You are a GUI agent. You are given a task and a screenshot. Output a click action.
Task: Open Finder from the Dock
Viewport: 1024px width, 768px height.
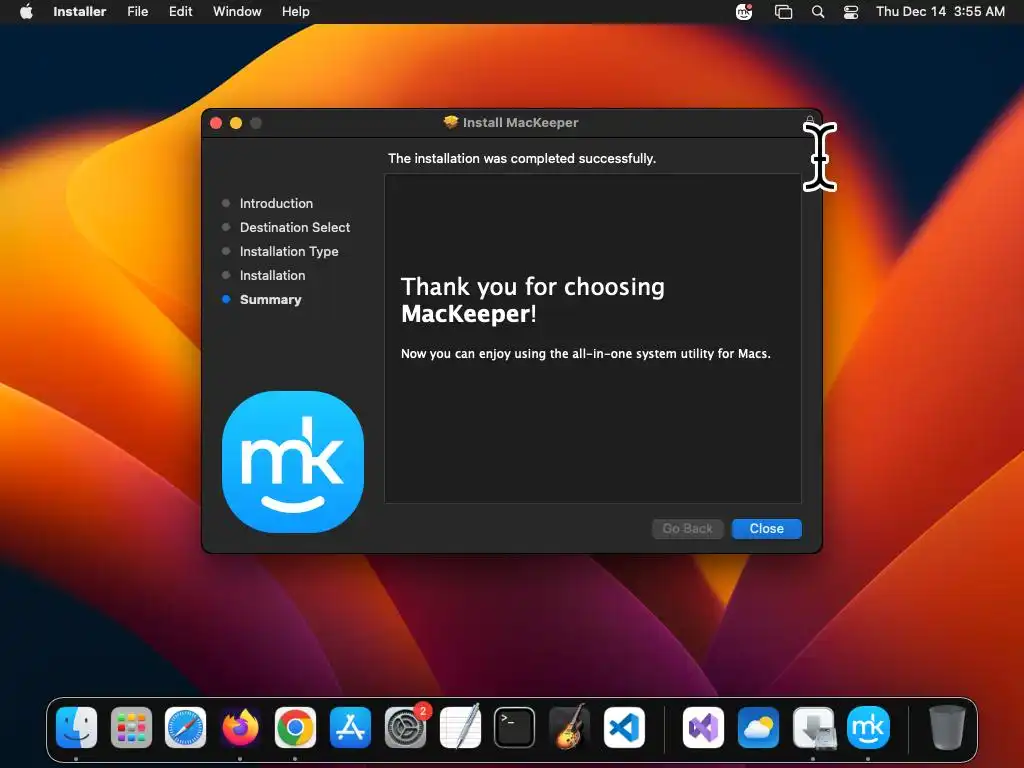click(76, 727)
